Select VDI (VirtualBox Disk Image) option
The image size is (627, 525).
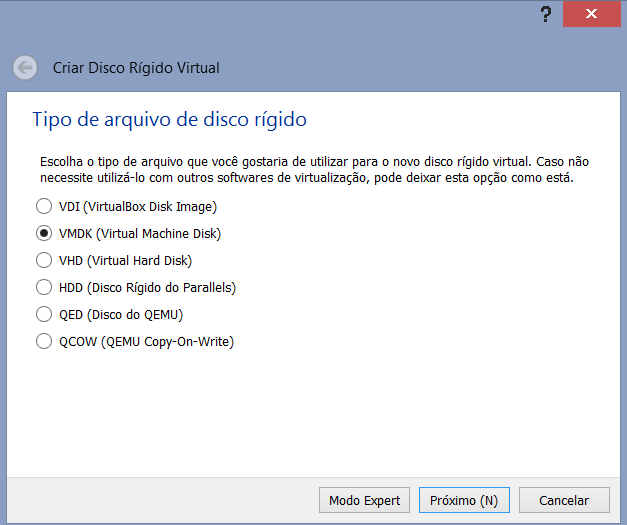click(126, 207)
